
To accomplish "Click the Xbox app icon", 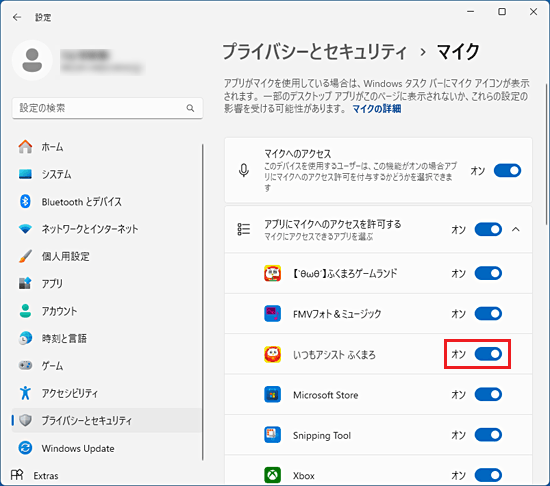I will point(273,475).
